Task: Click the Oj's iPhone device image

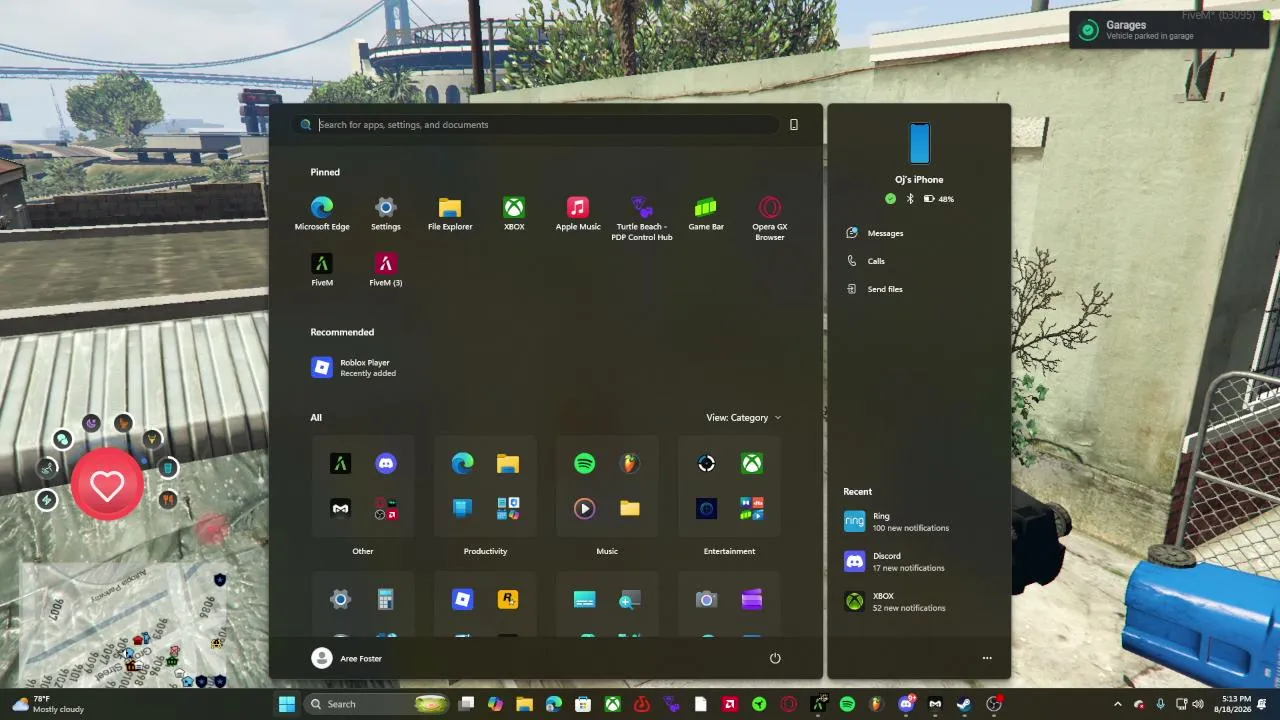Action: click(919, 143)
